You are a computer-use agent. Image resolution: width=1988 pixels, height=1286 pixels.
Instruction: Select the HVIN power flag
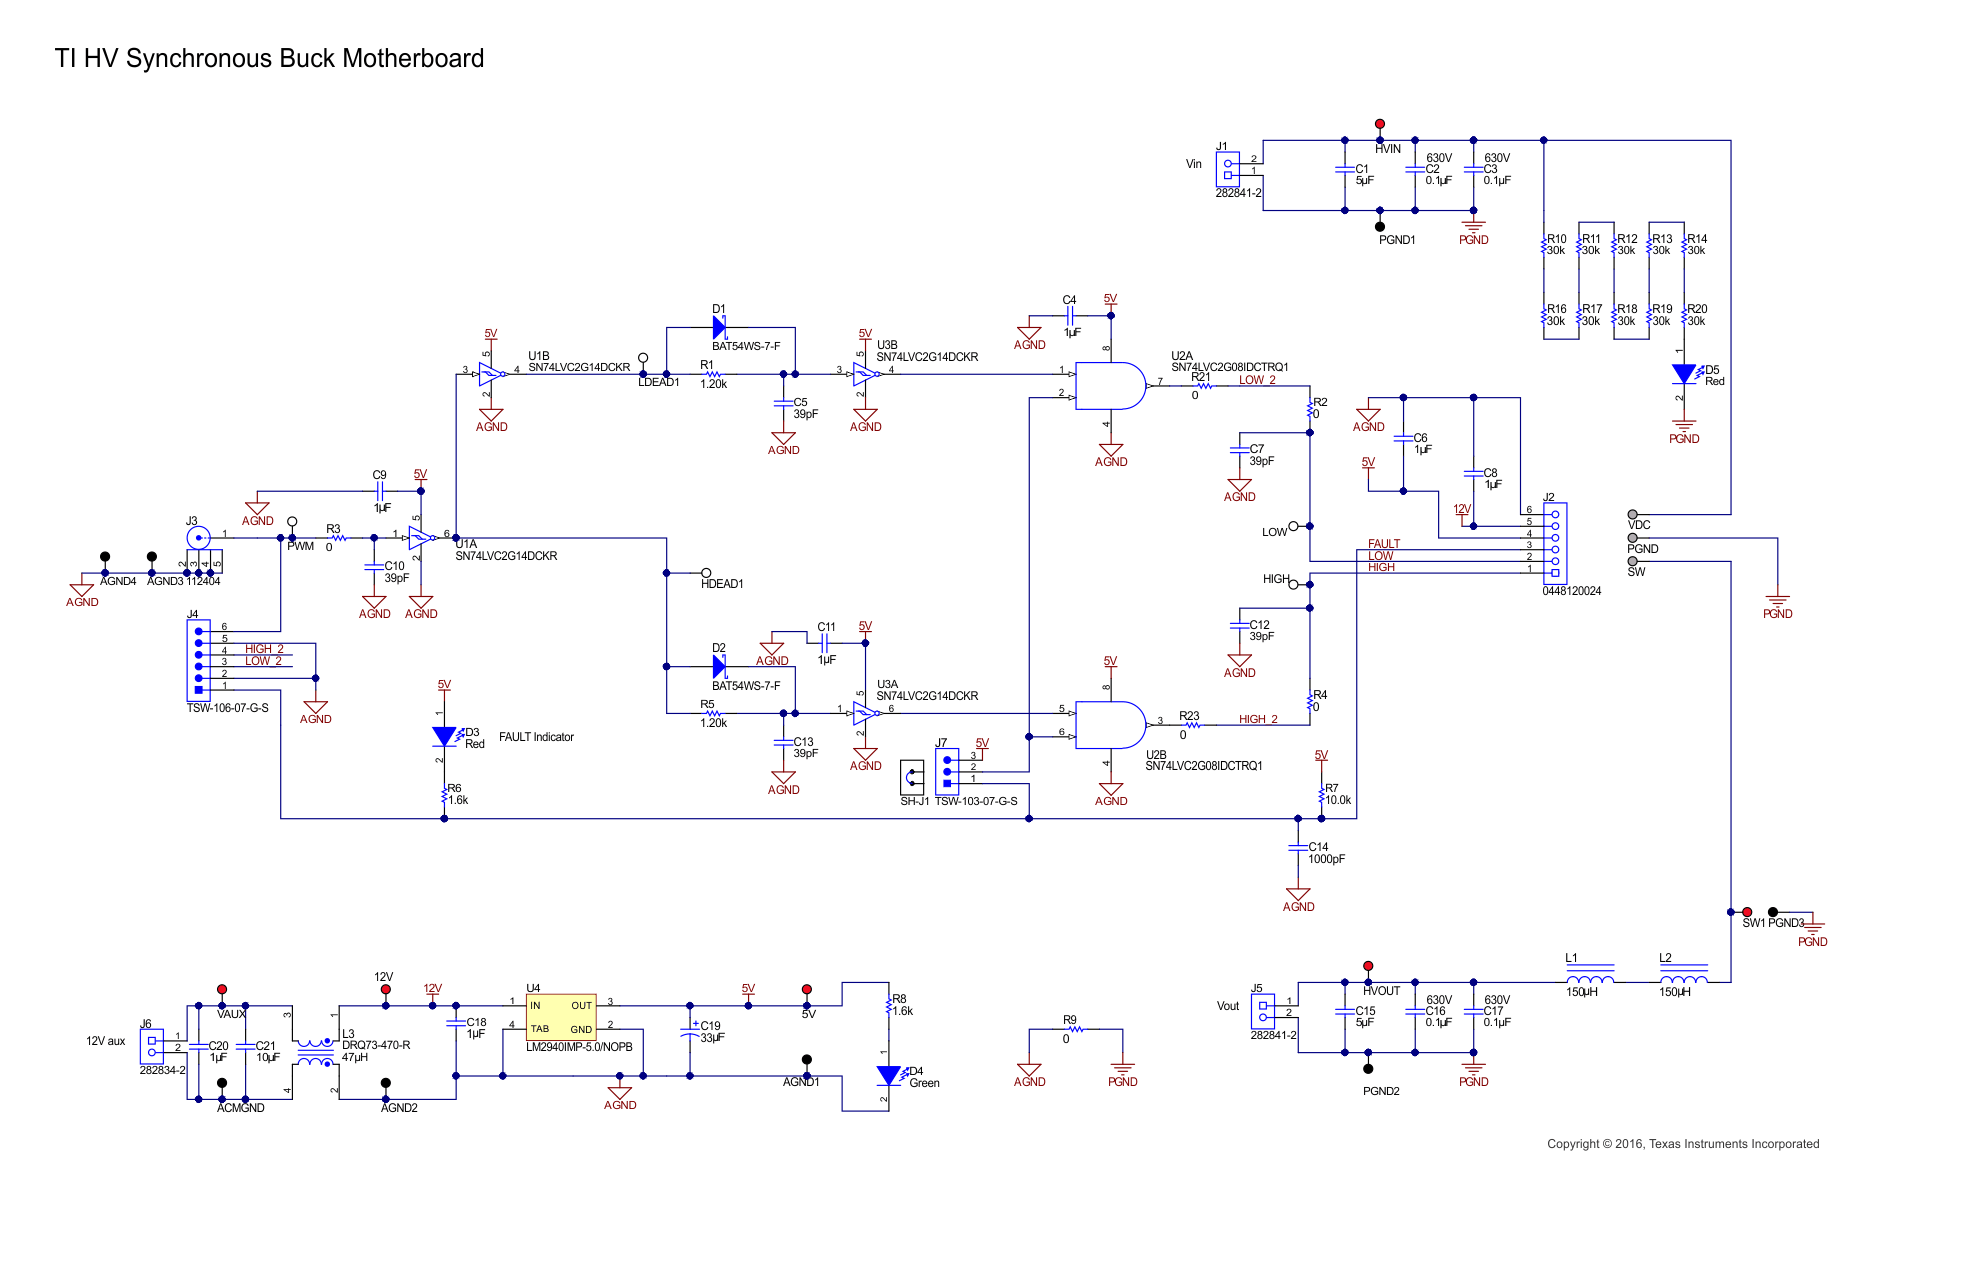point(1382,124)
